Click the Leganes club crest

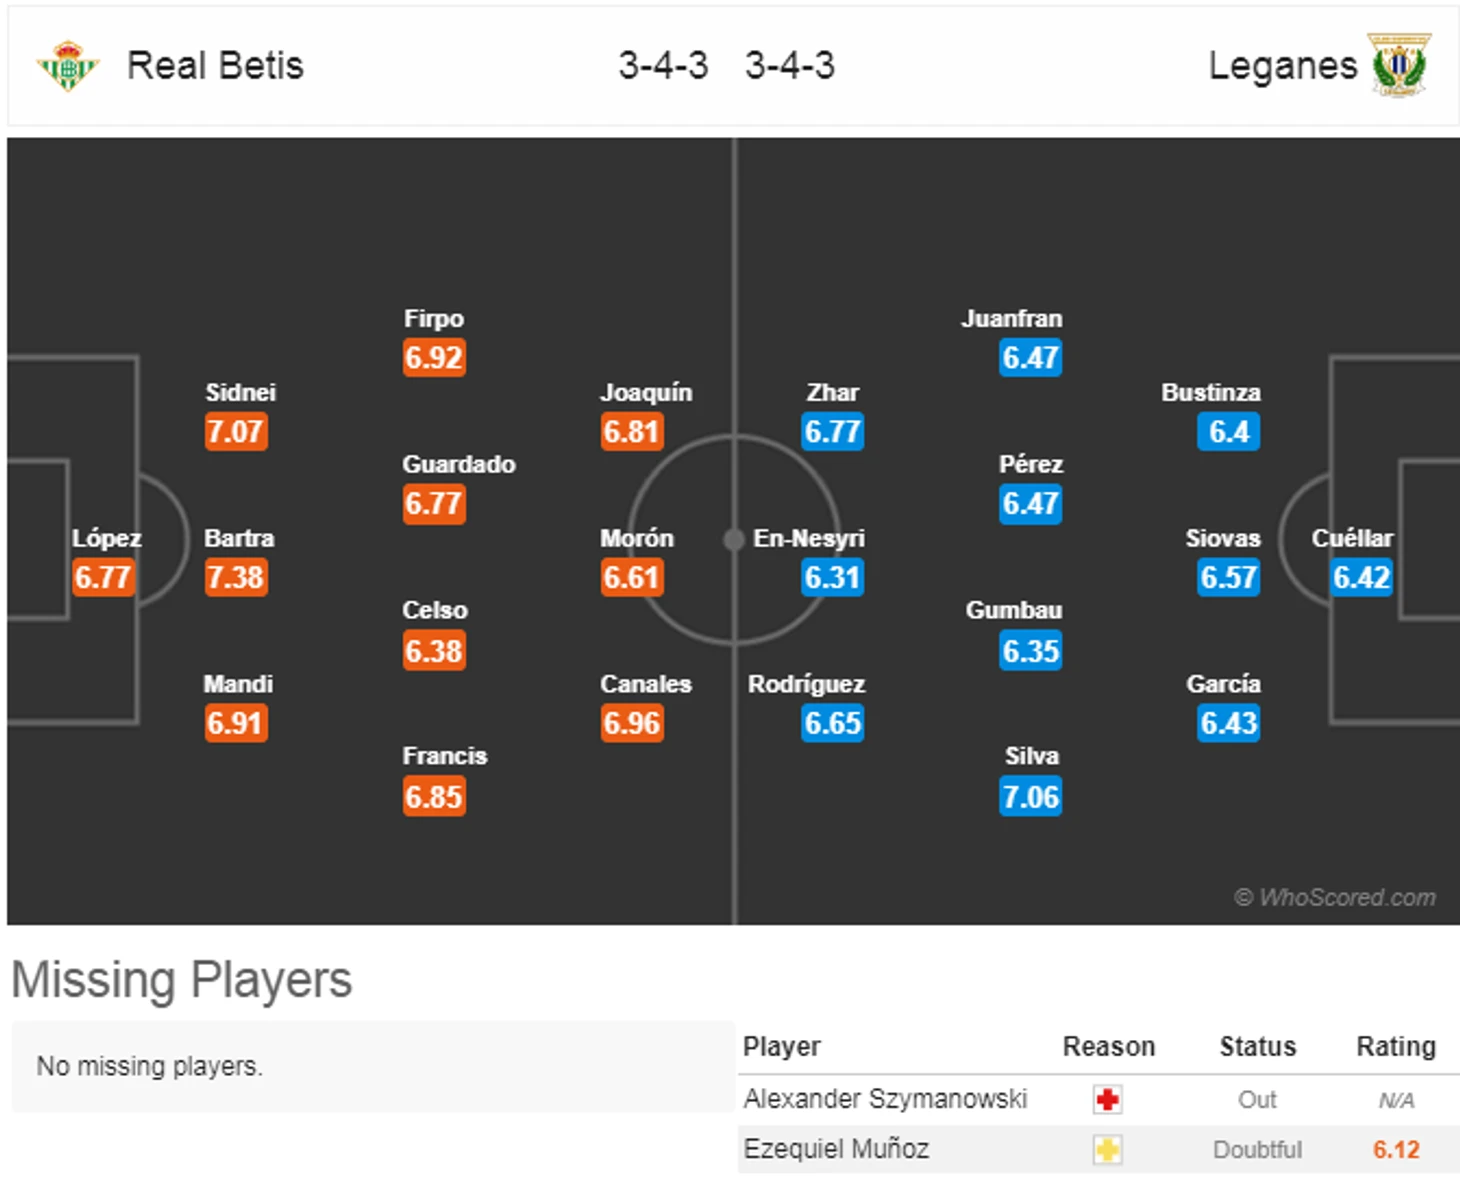click(x=1399, y=66)
